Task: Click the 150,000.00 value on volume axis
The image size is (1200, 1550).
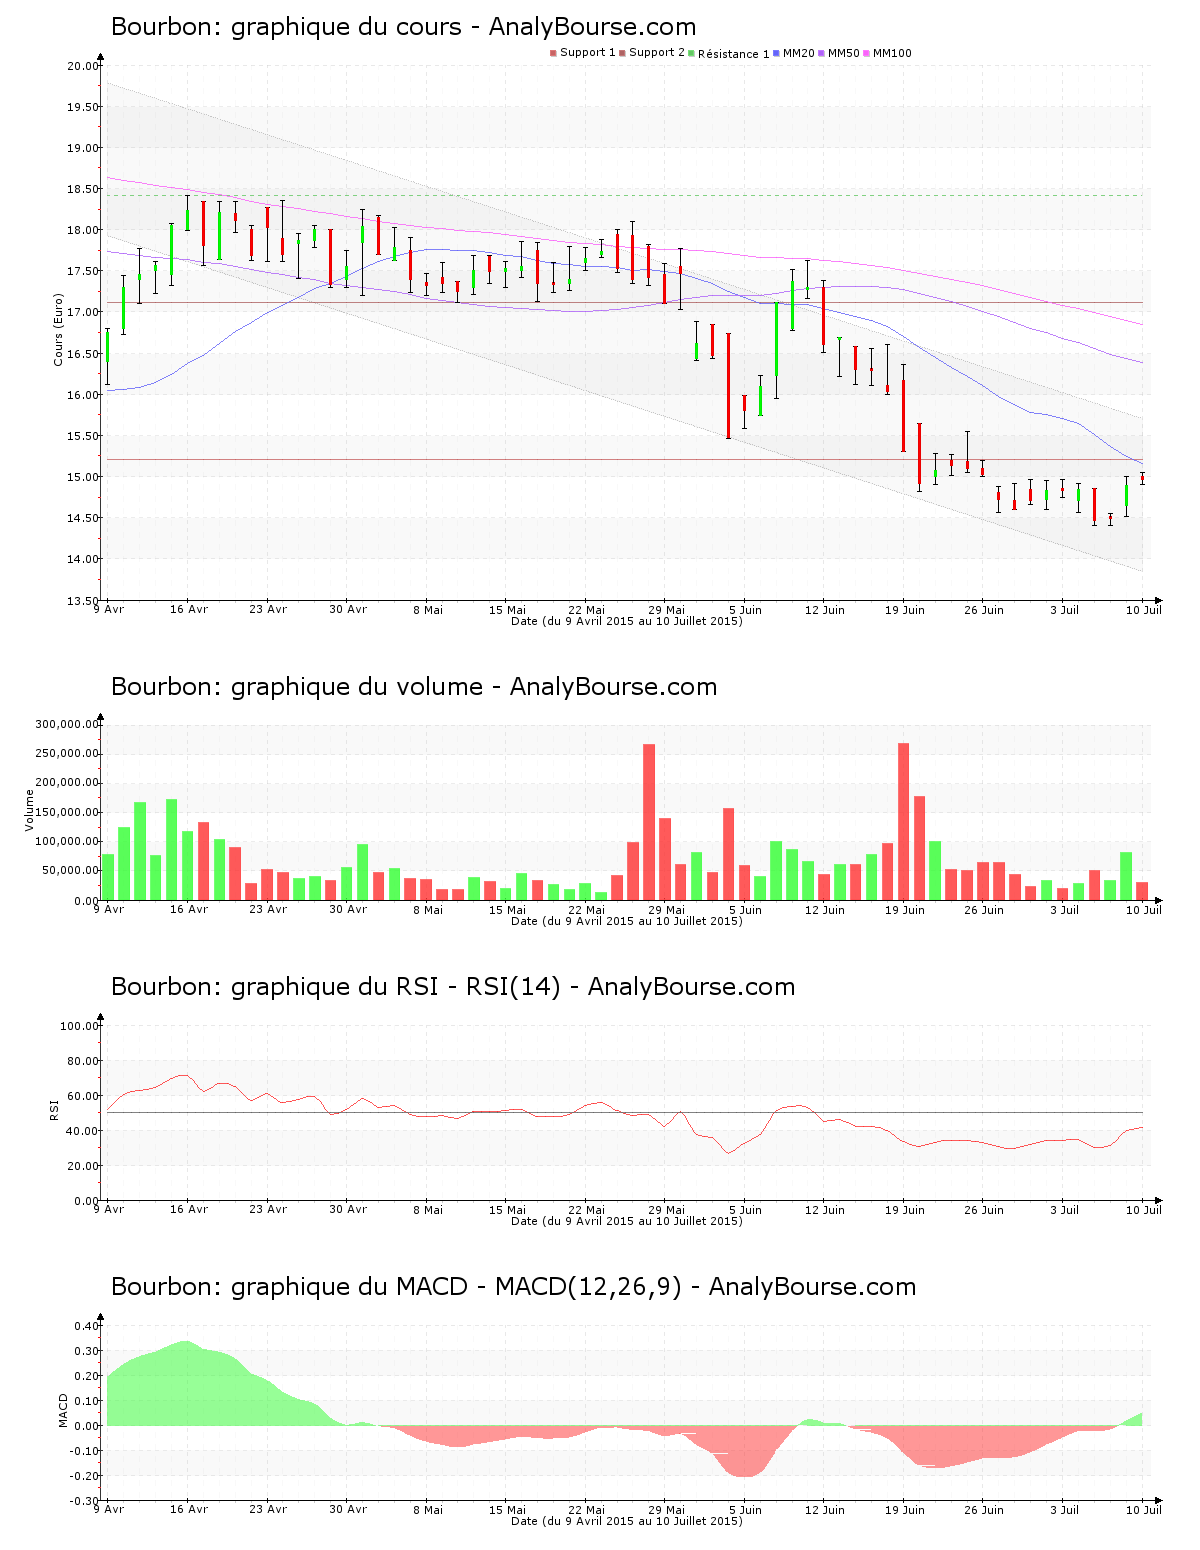Action: (67, 813)
